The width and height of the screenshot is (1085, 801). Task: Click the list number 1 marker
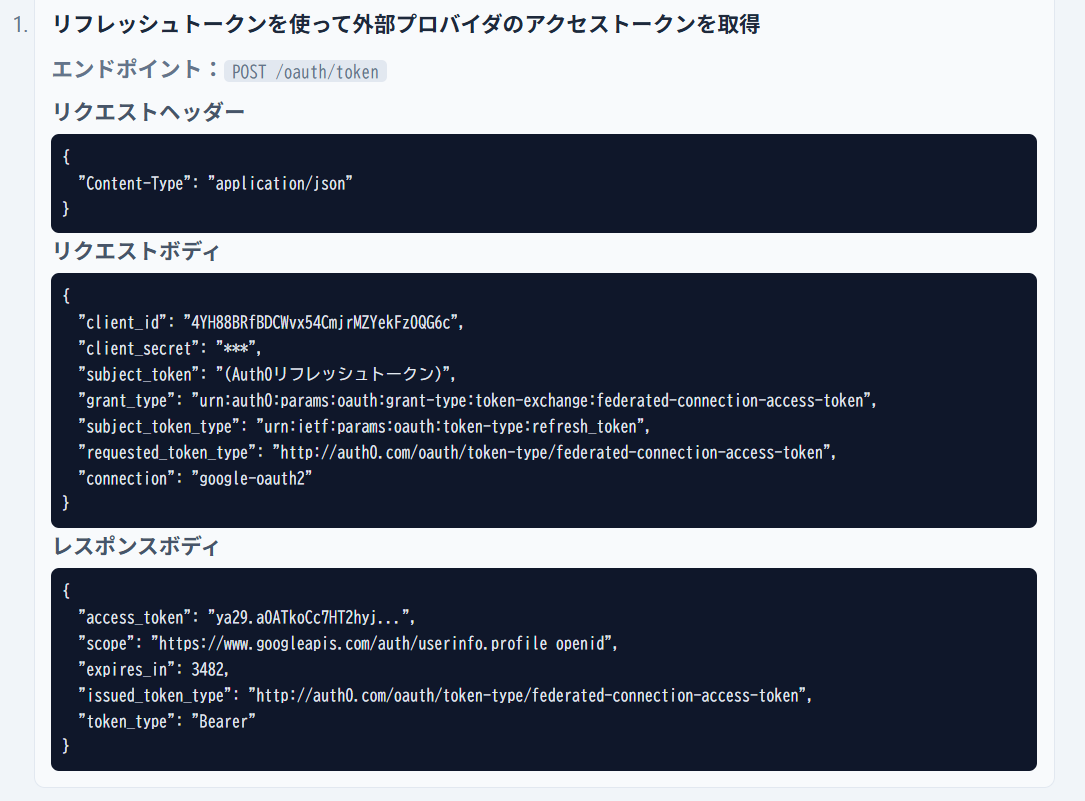pos(21,25)
